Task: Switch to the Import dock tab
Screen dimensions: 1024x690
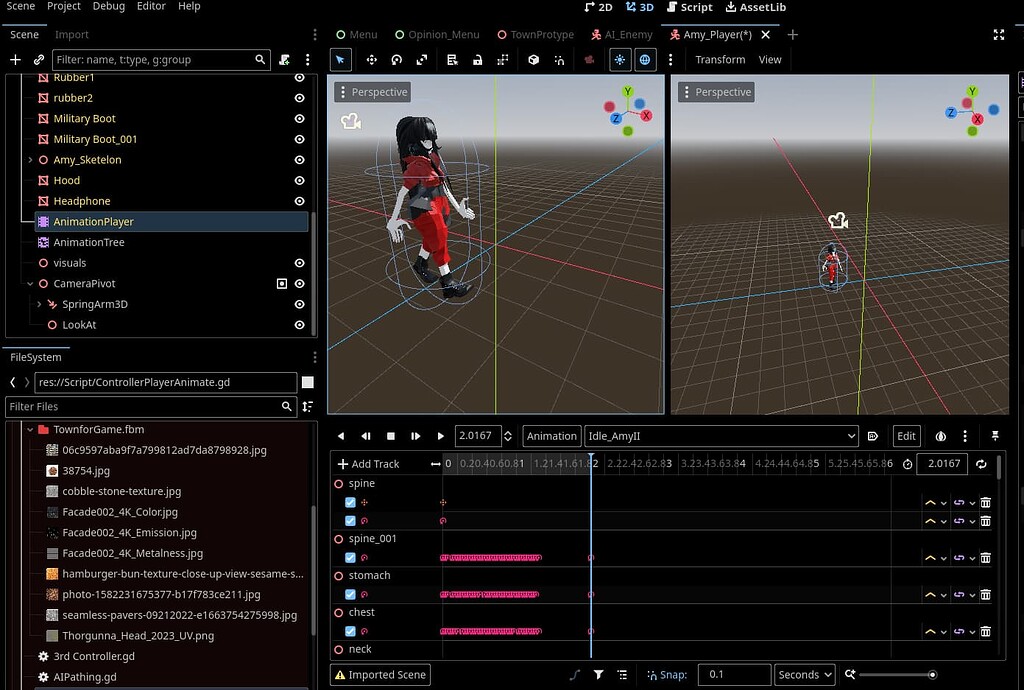Action: click(x=72, y=35)
